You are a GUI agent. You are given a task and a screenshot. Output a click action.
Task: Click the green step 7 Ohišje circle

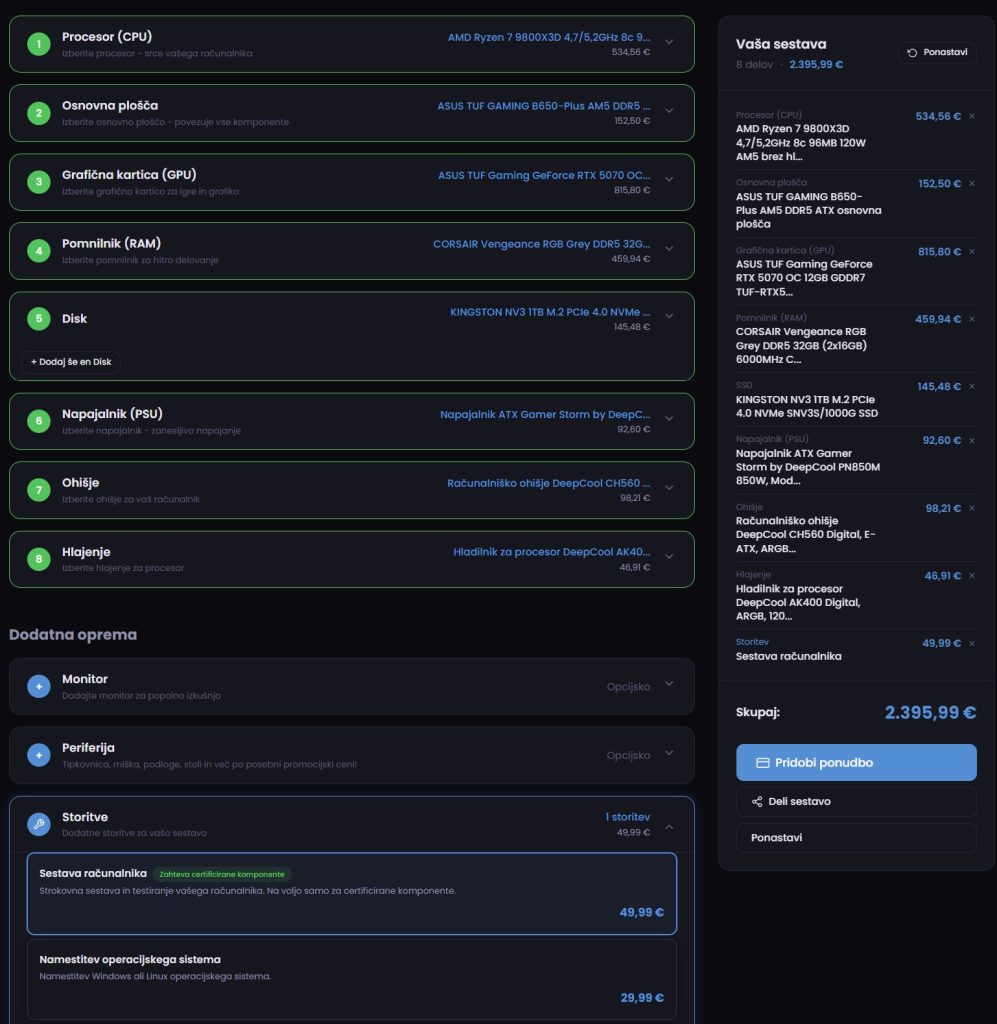click(x=39, y=490)
